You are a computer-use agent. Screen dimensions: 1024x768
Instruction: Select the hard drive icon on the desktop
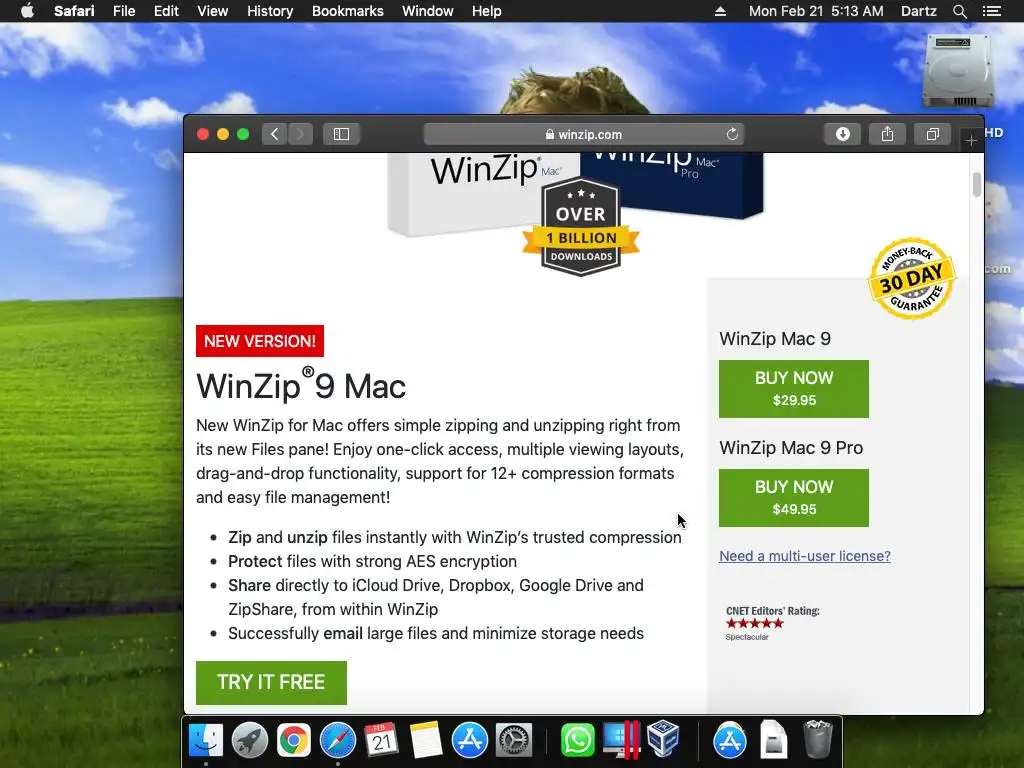click(958, 71)
